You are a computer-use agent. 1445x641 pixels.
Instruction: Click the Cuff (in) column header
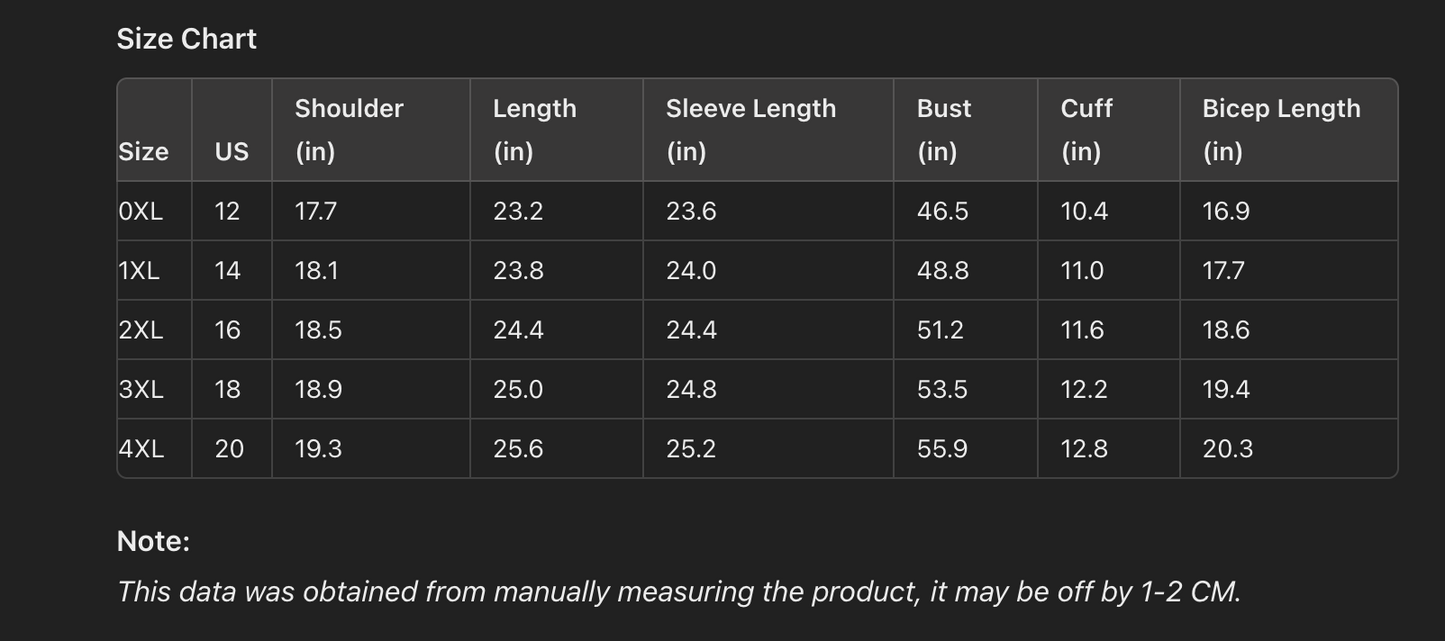point(1086,129)
